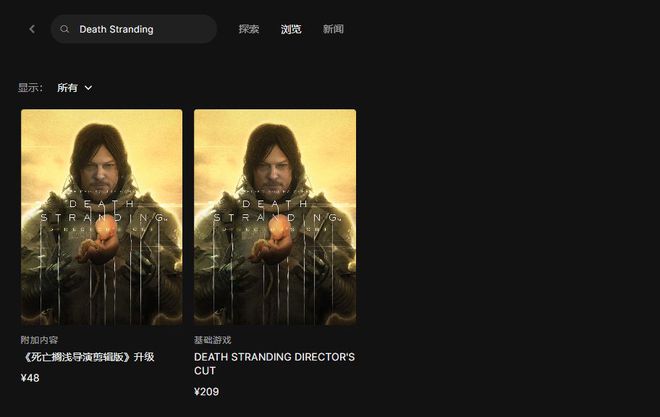Viewport: 660px width, 417px height.
Task: Select the 浏览 tab
Action: (291, 29)
